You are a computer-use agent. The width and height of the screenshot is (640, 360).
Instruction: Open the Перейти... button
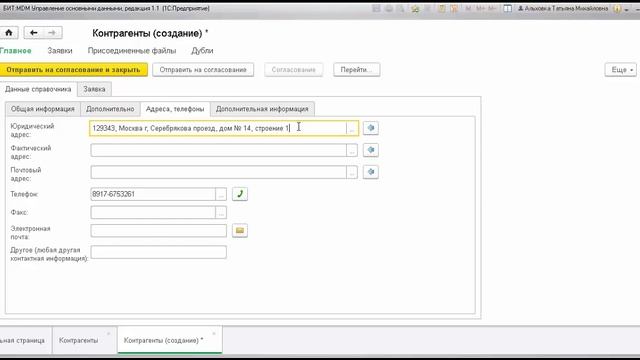coord(356,70)
